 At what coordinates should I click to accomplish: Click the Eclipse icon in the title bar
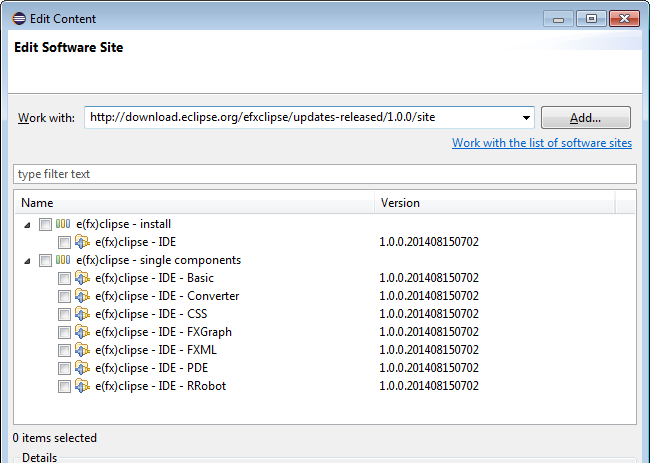click(19, 19)
